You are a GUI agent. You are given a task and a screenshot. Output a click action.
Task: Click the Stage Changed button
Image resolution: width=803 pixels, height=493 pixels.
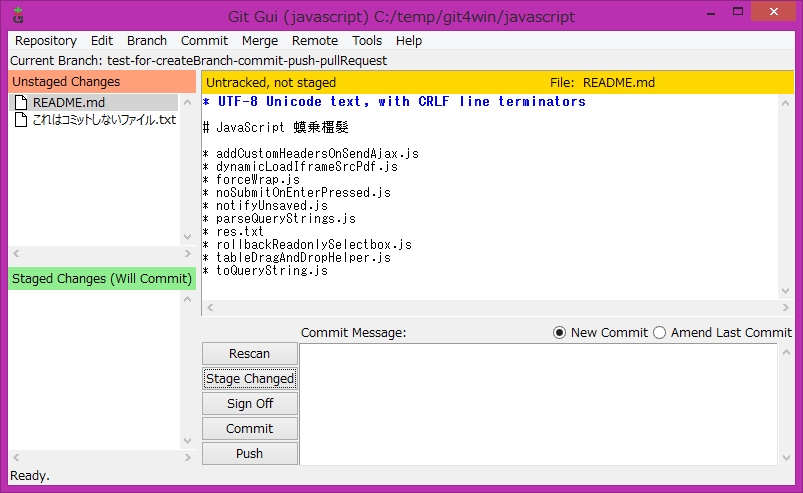pyautogui.click(x=250, y=379)
